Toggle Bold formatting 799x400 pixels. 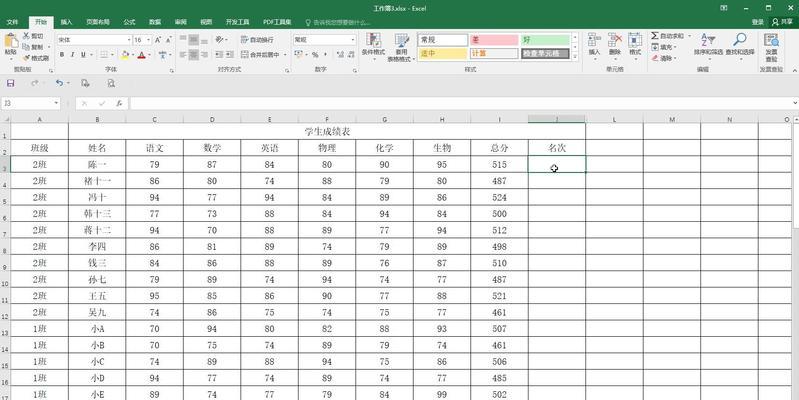pos(62,55)
